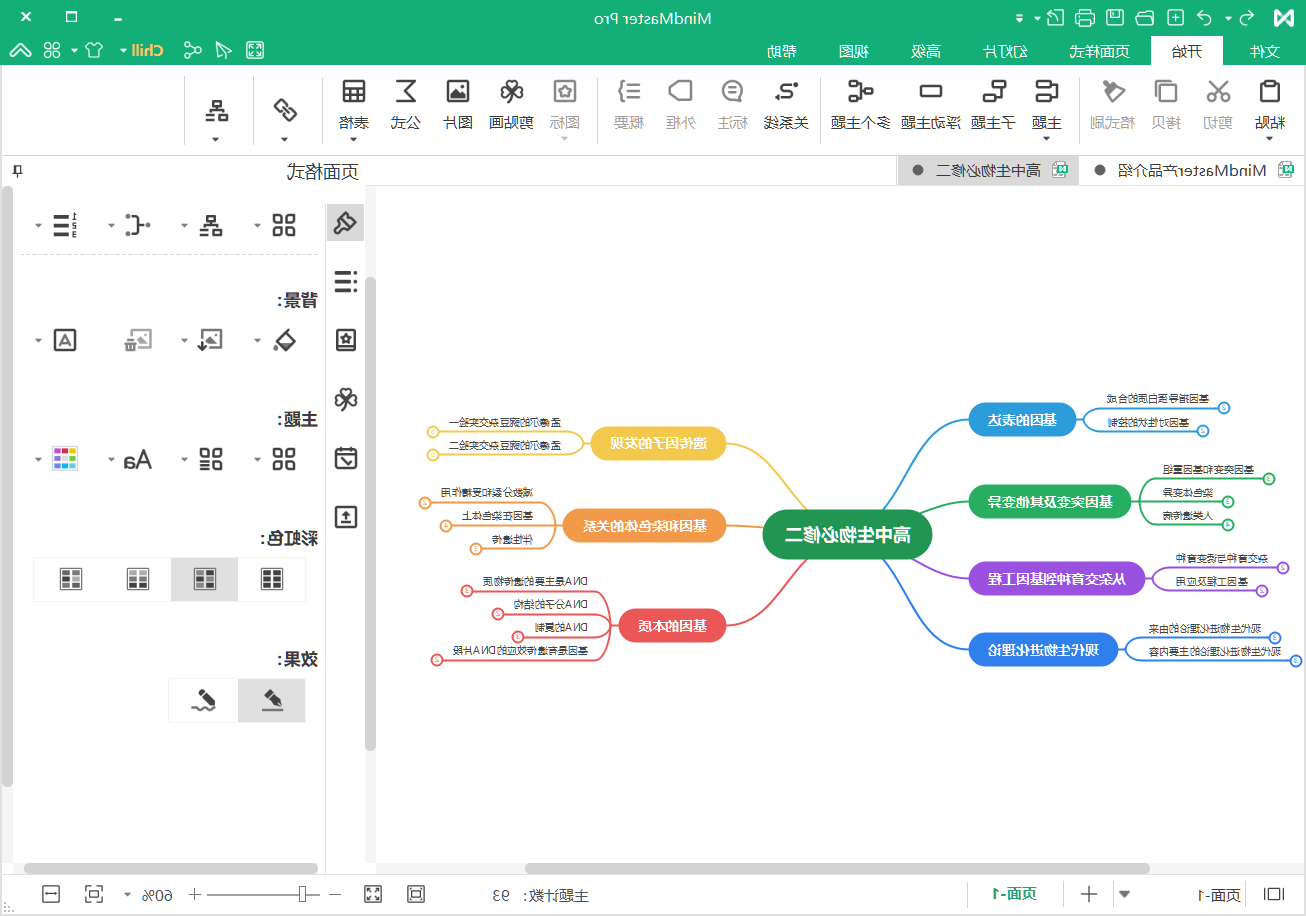Select the 遗传因子的发现 yellow topic
1306x916 pixels.
[658, 444]
